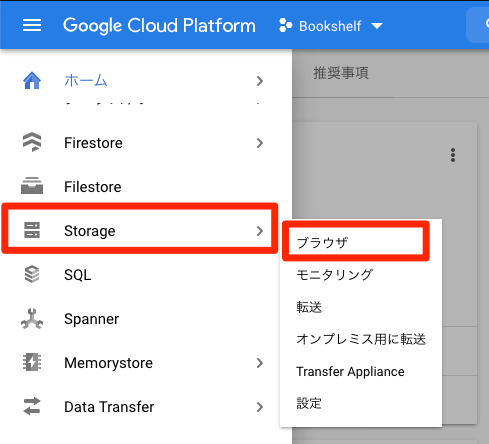
Task: Click the Firestore icon
Action: point(32,142)
